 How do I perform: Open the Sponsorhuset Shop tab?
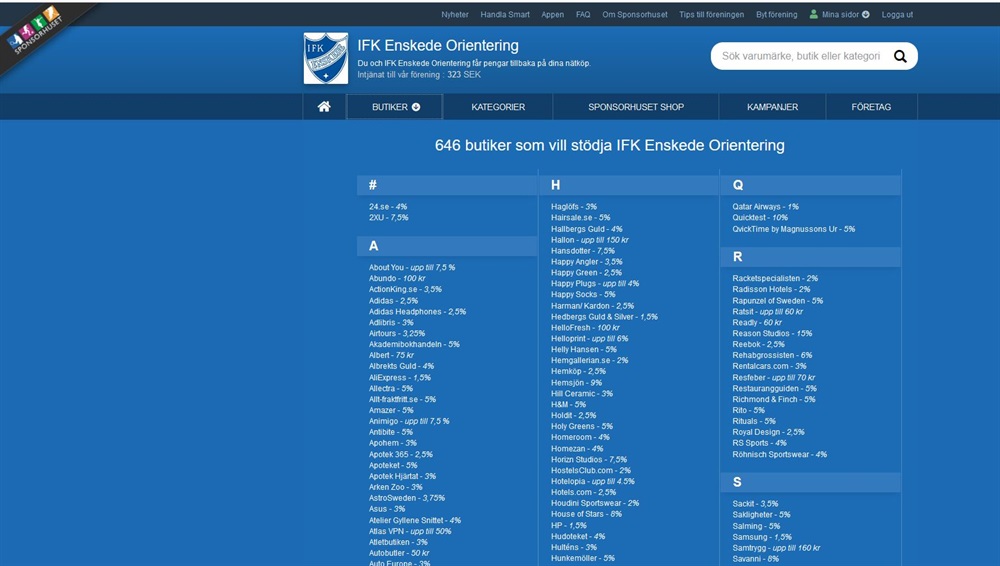tap(636, 107)
